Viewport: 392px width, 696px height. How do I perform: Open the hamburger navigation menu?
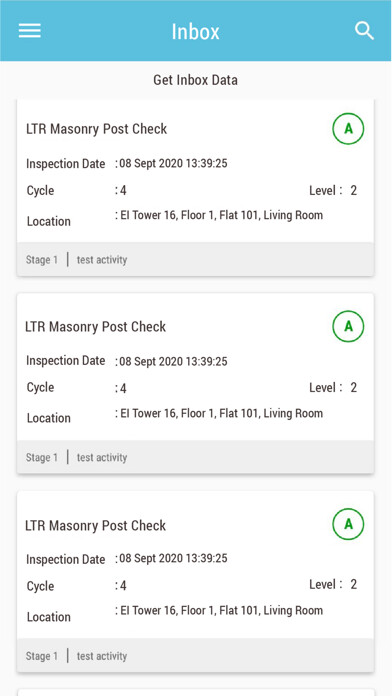(30, 31)
